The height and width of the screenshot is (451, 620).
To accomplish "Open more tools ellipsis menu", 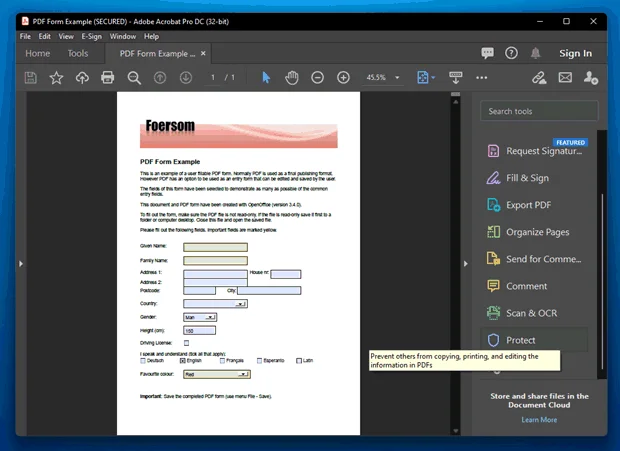I will (x=482, y=77).
